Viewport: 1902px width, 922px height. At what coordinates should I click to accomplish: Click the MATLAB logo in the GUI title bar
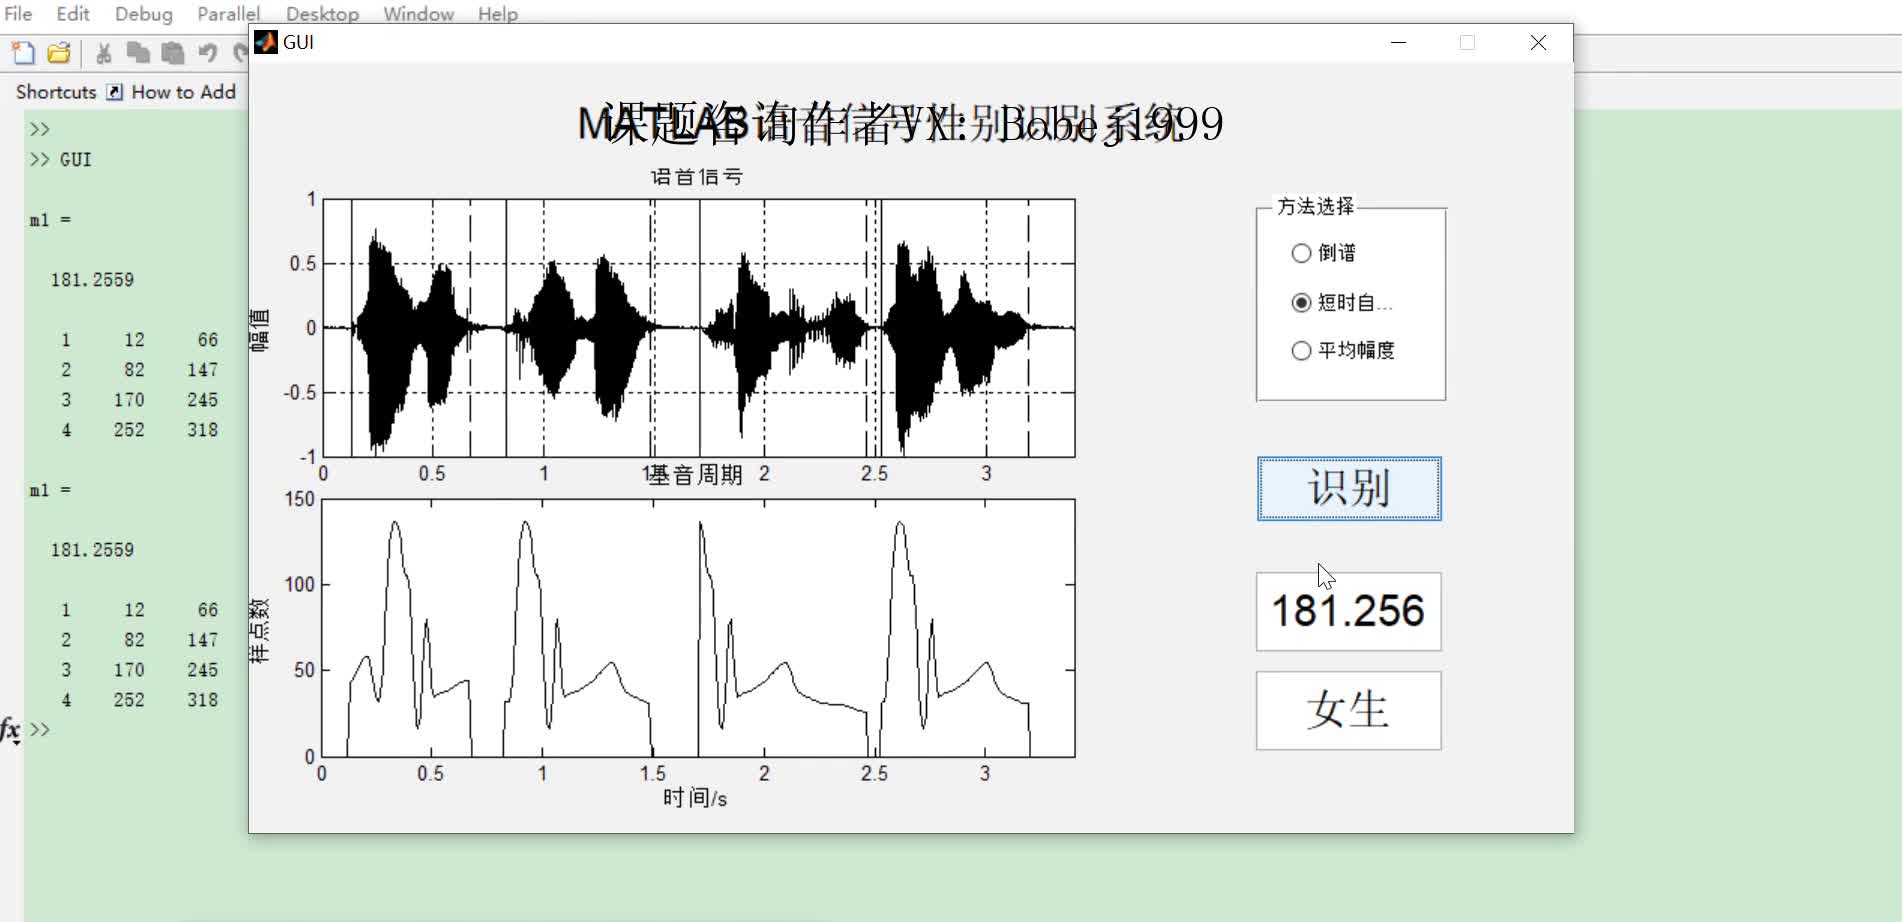click(x=266, y=42)
